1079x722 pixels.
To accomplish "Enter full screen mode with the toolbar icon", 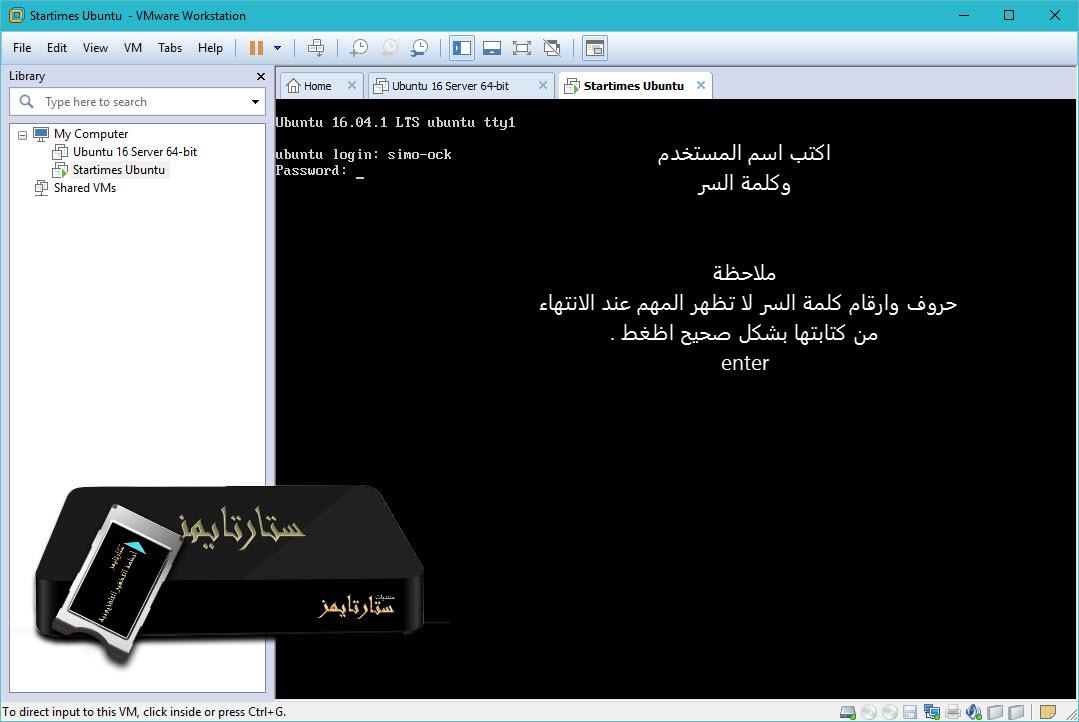I will pos(523,47).
